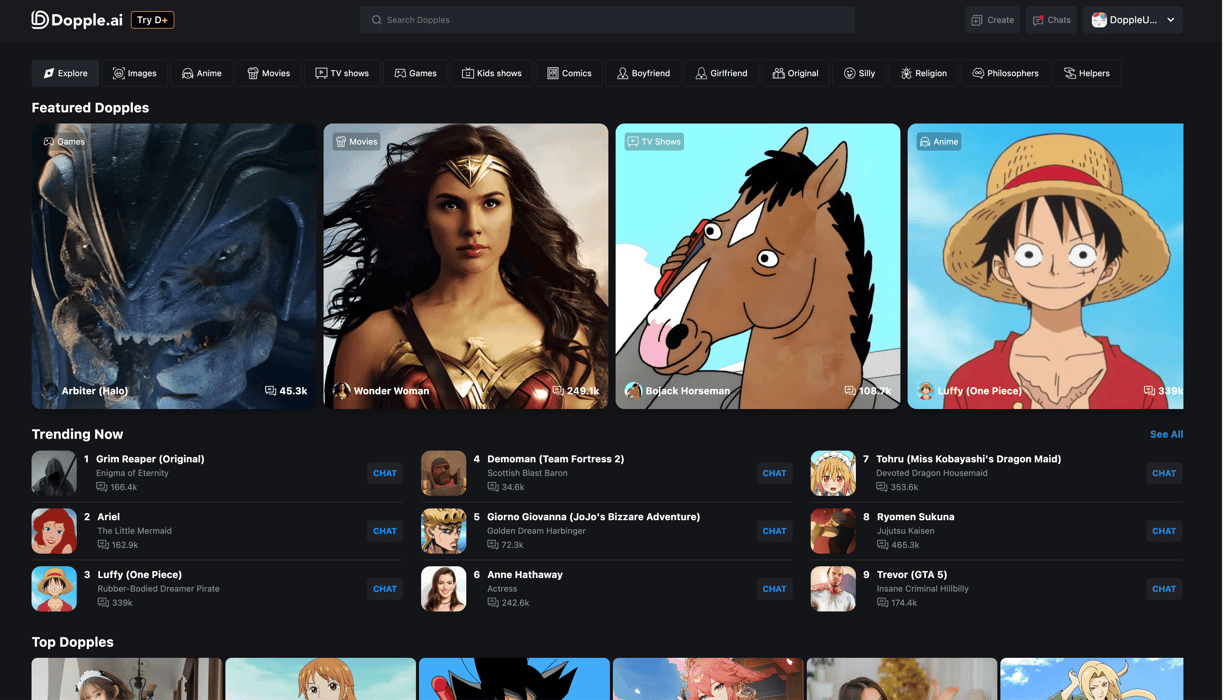Select the Explore tab

[65, 73]
